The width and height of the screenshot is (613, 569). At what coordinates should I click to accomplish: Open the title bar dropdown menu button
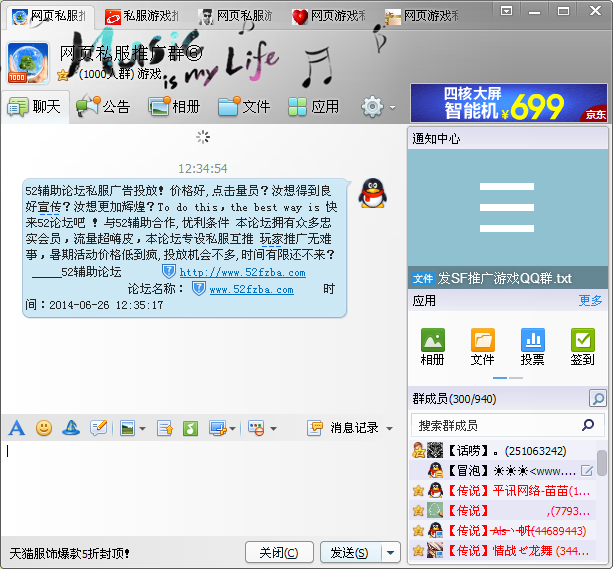[506, 11]
